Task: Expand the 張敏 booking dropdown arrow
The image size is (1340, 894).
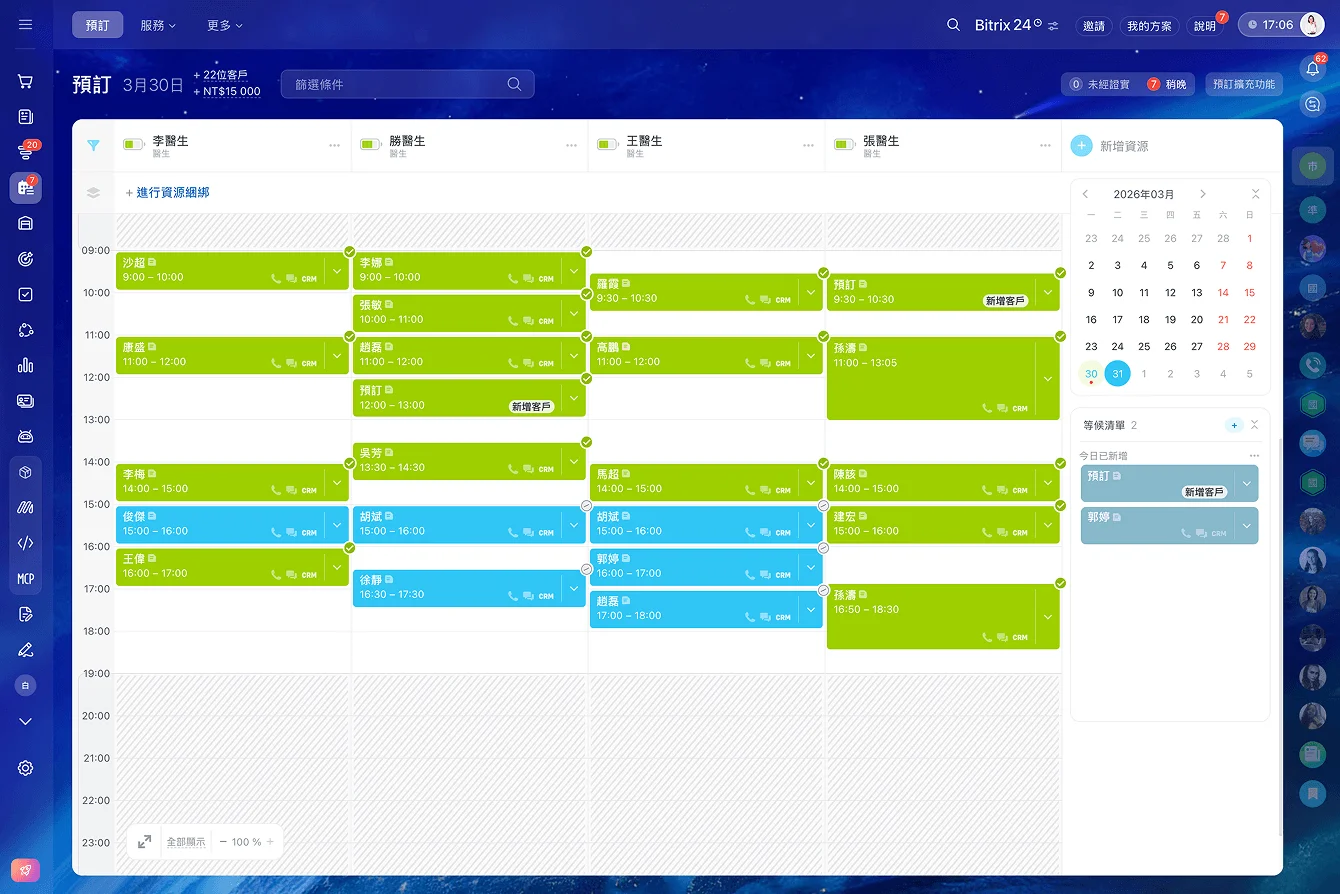Action: (574, 313)
